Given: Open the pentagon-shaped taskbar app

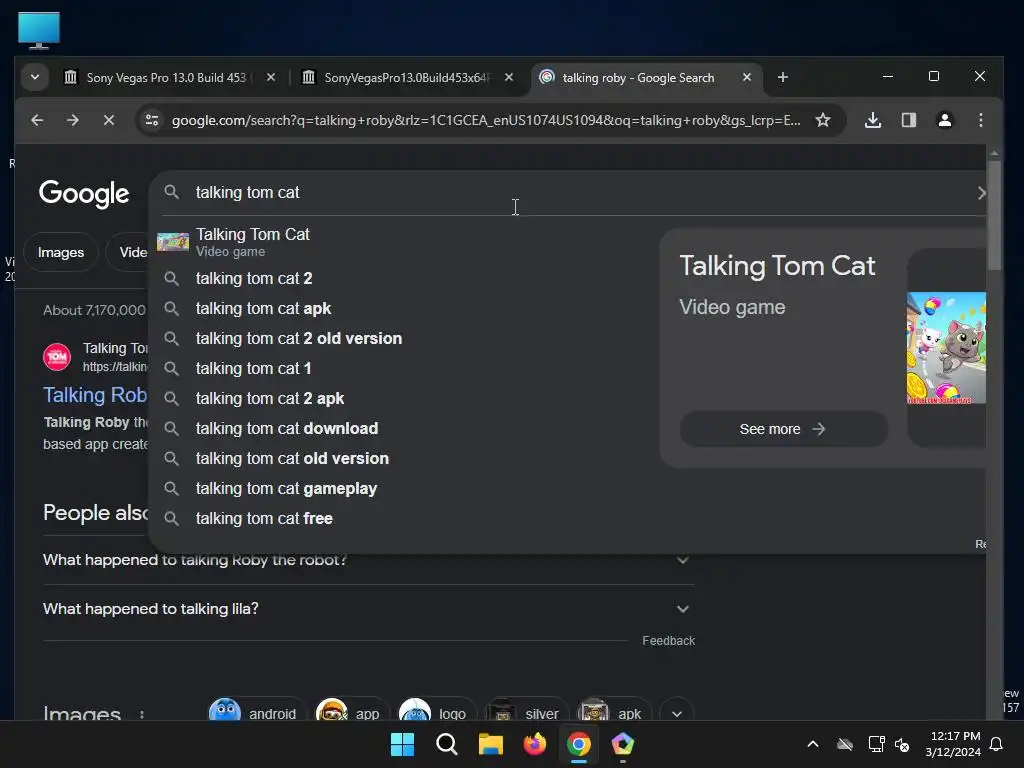Looking at the screenshot, I should (622, 744).
